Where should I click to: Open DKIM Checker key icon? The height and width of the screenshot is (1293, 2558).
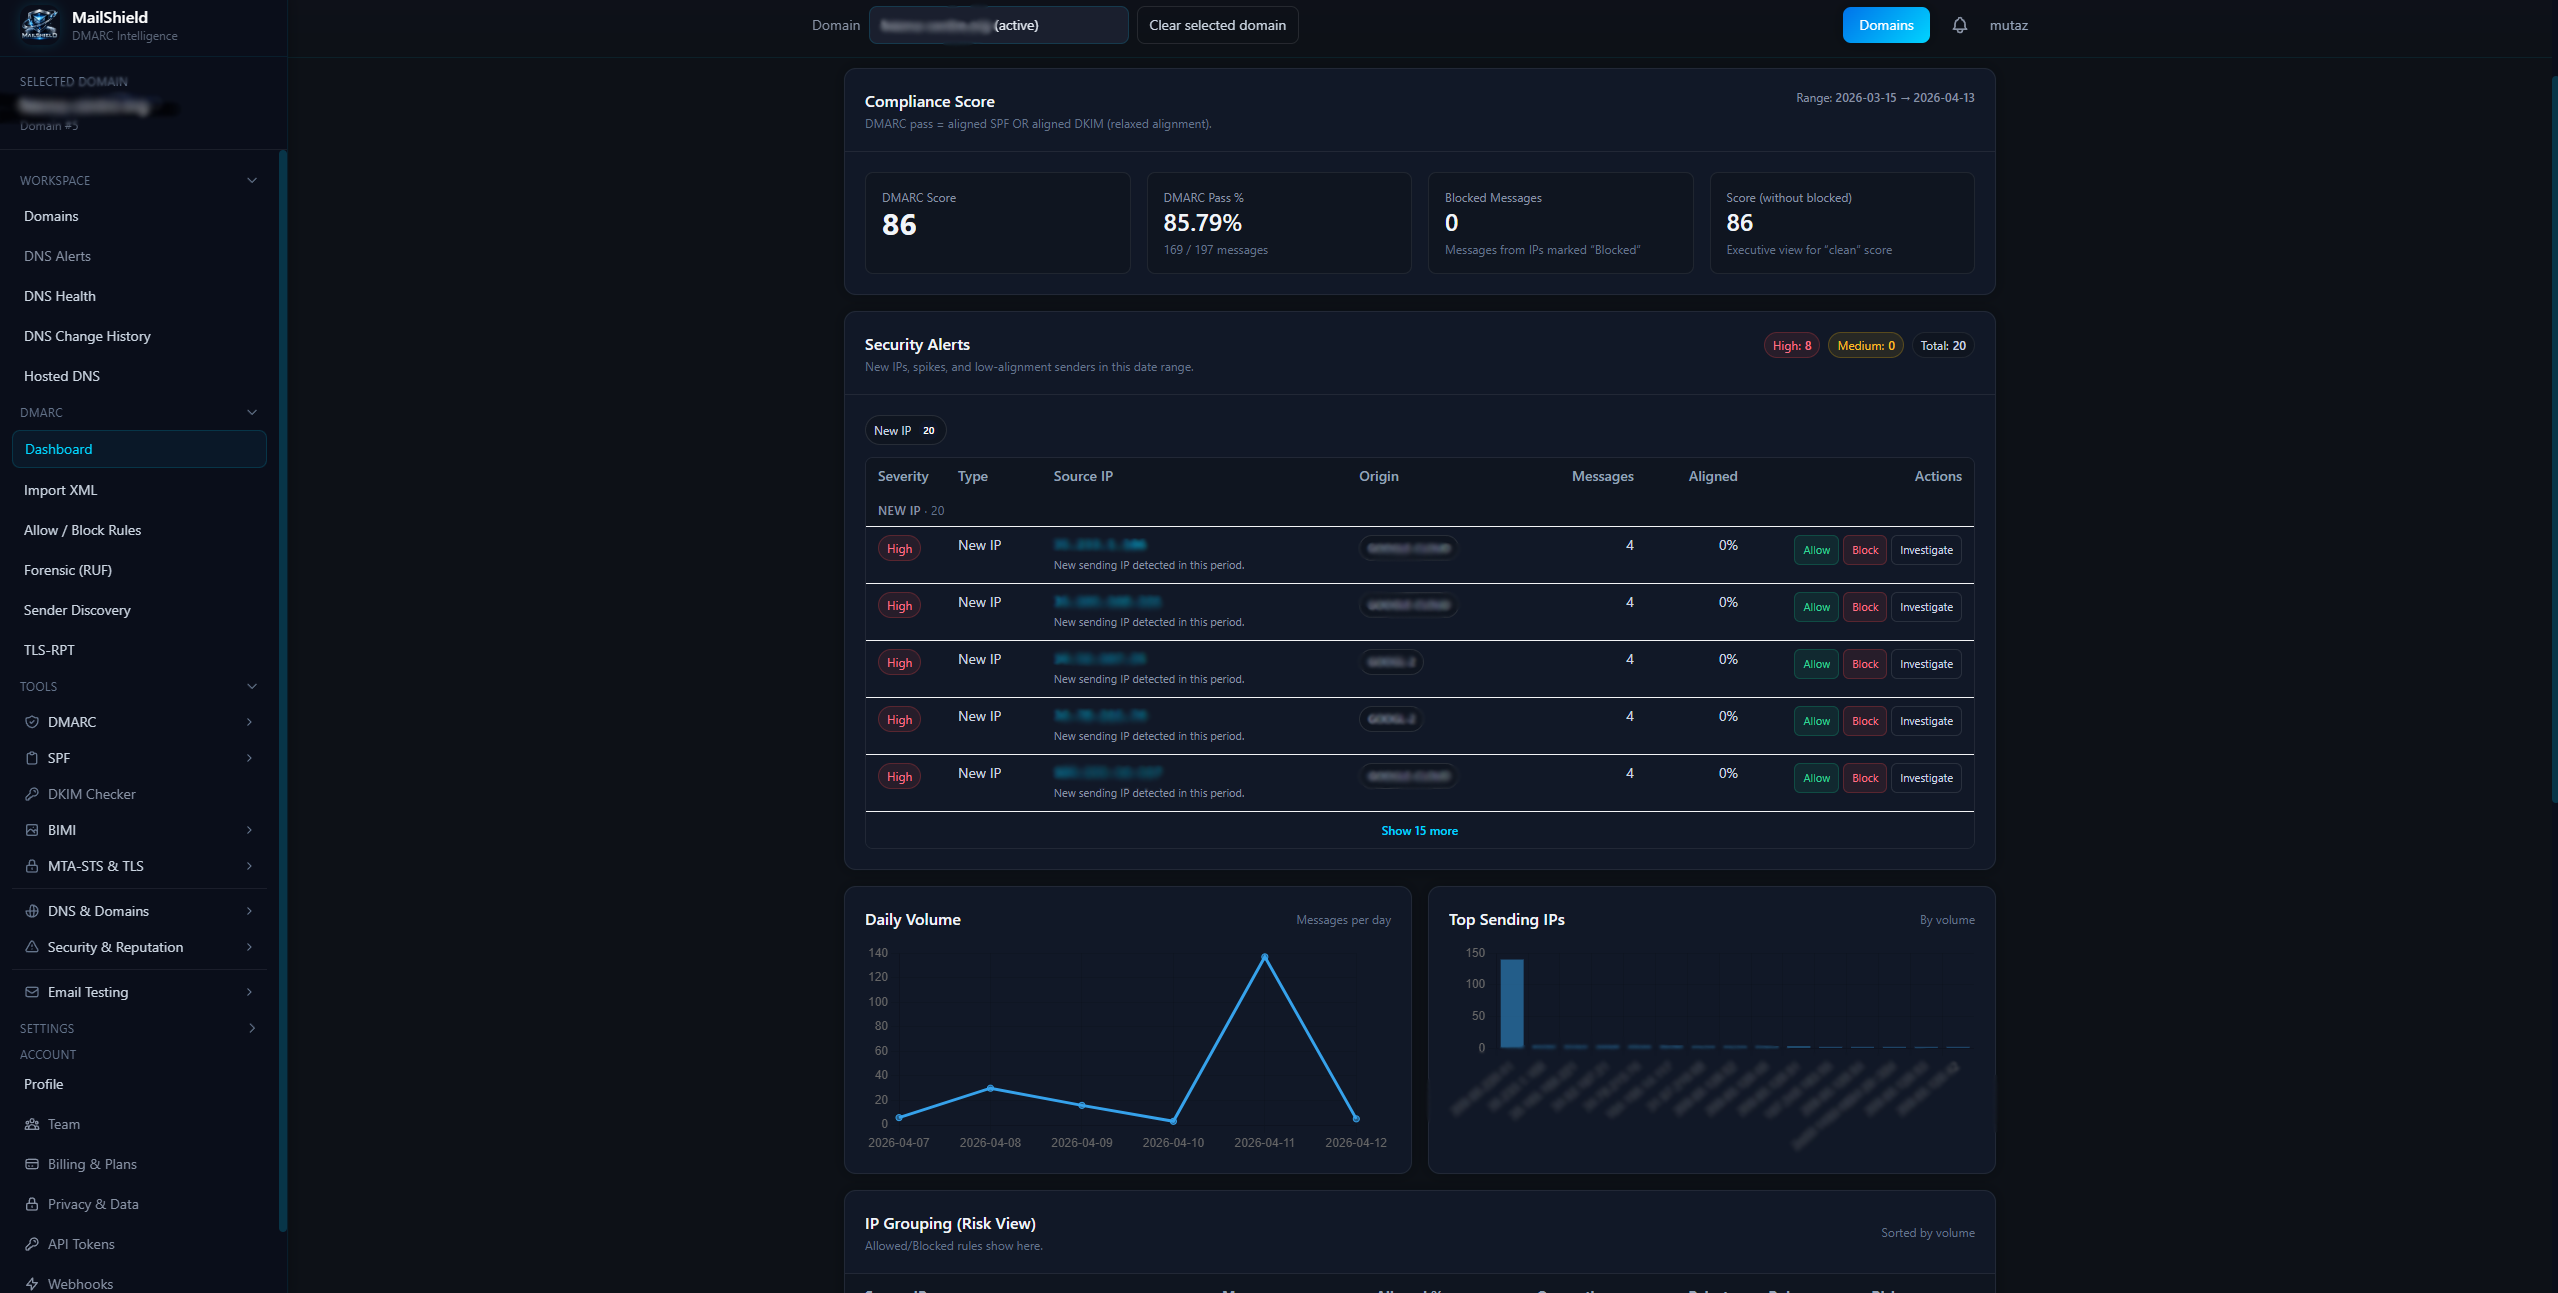(32, 794)
